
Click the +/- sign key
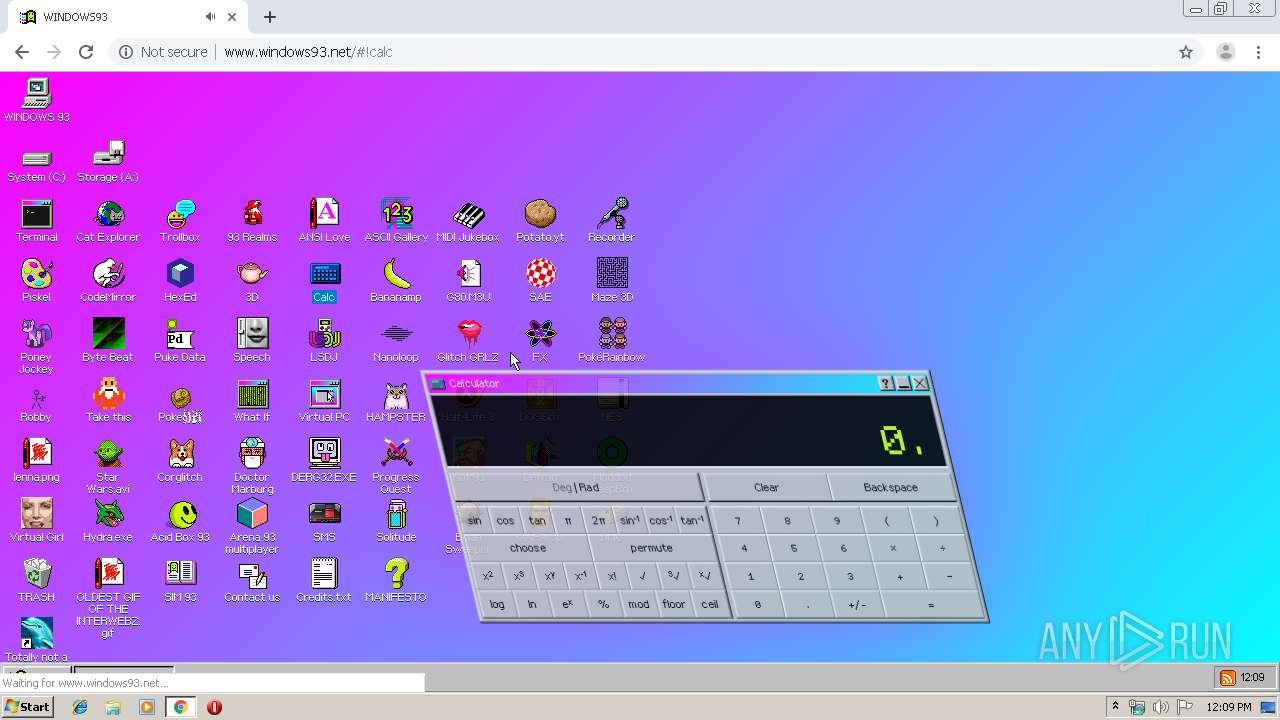pyautogui.click(x=857, y=605)
